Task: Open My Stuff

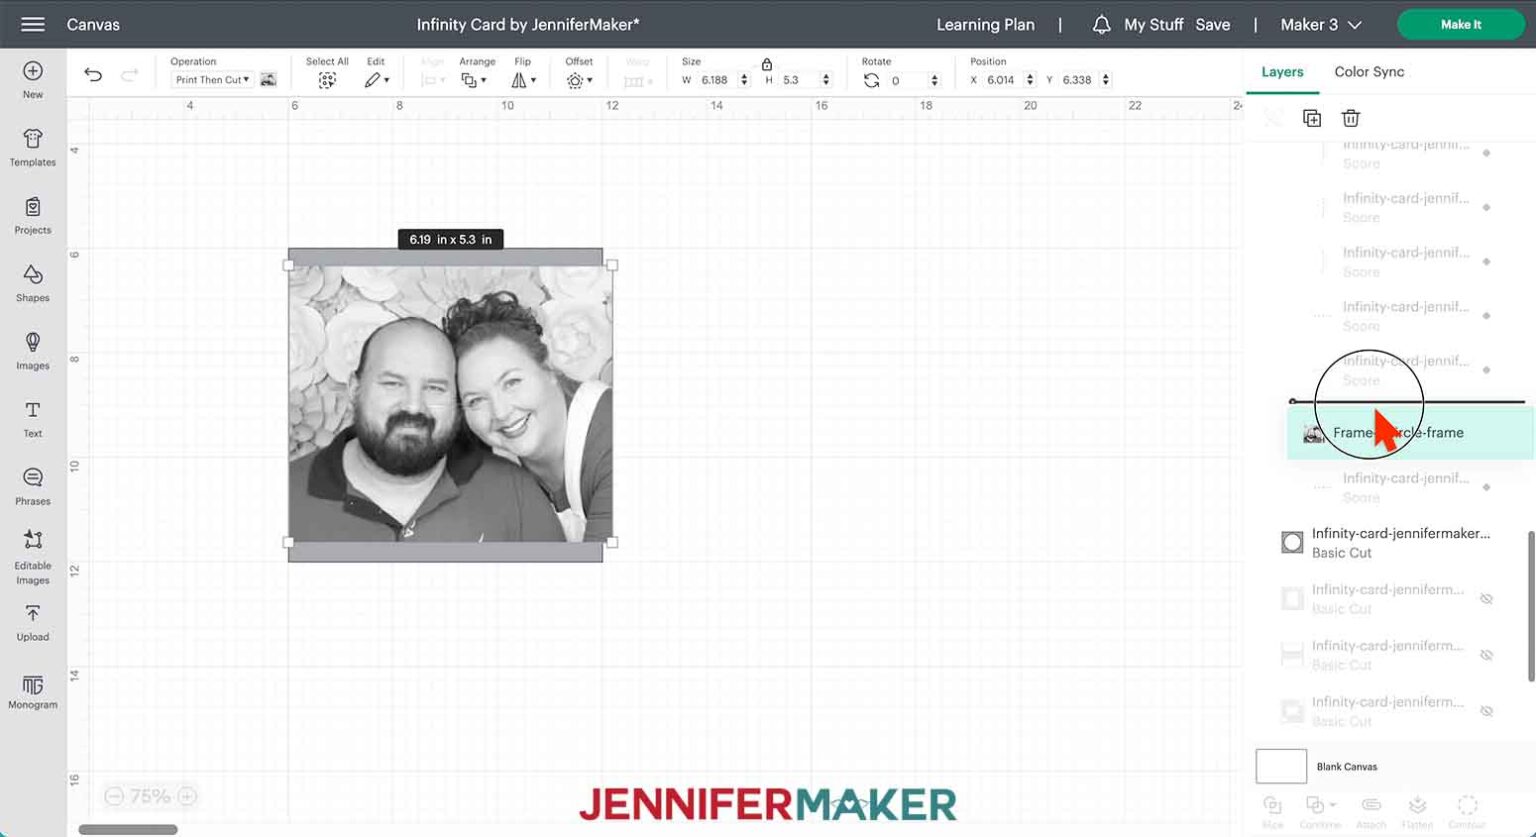Action: pyautogui.click(x=1153, y=24)
